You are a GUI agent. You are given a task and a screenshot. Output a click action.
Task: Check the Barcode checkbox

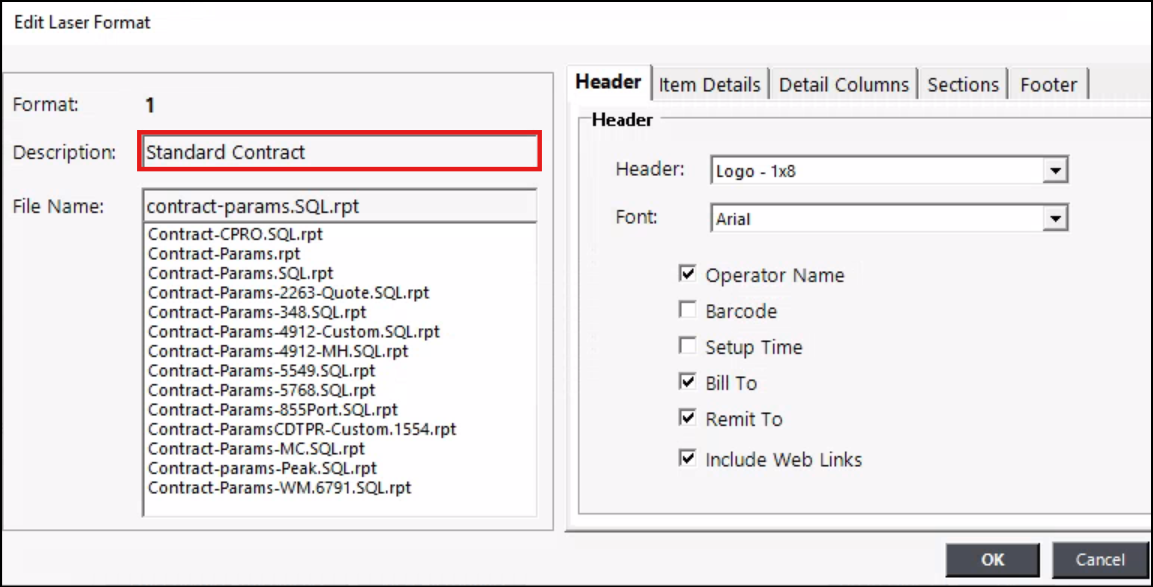(x=688, y=311)
